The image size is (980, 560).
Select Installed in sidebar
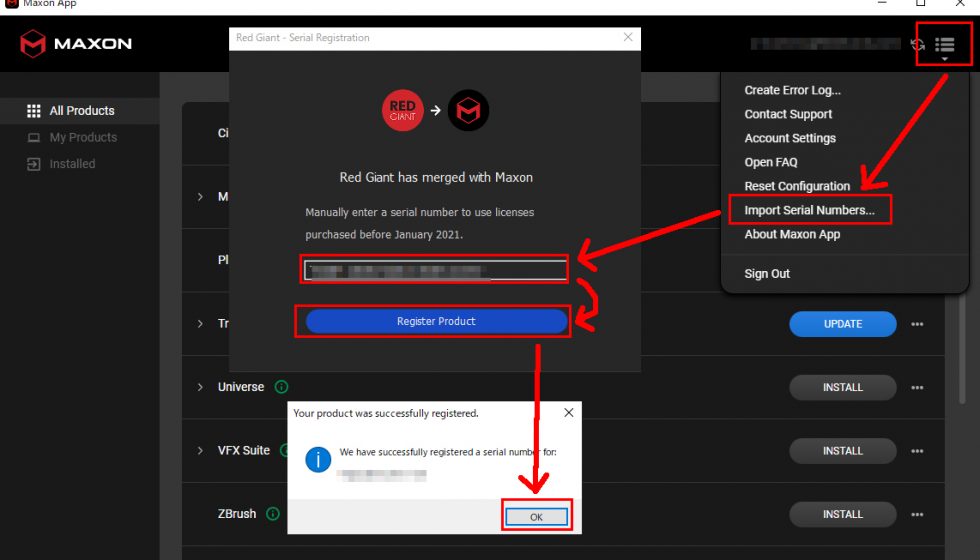[80, 164]
